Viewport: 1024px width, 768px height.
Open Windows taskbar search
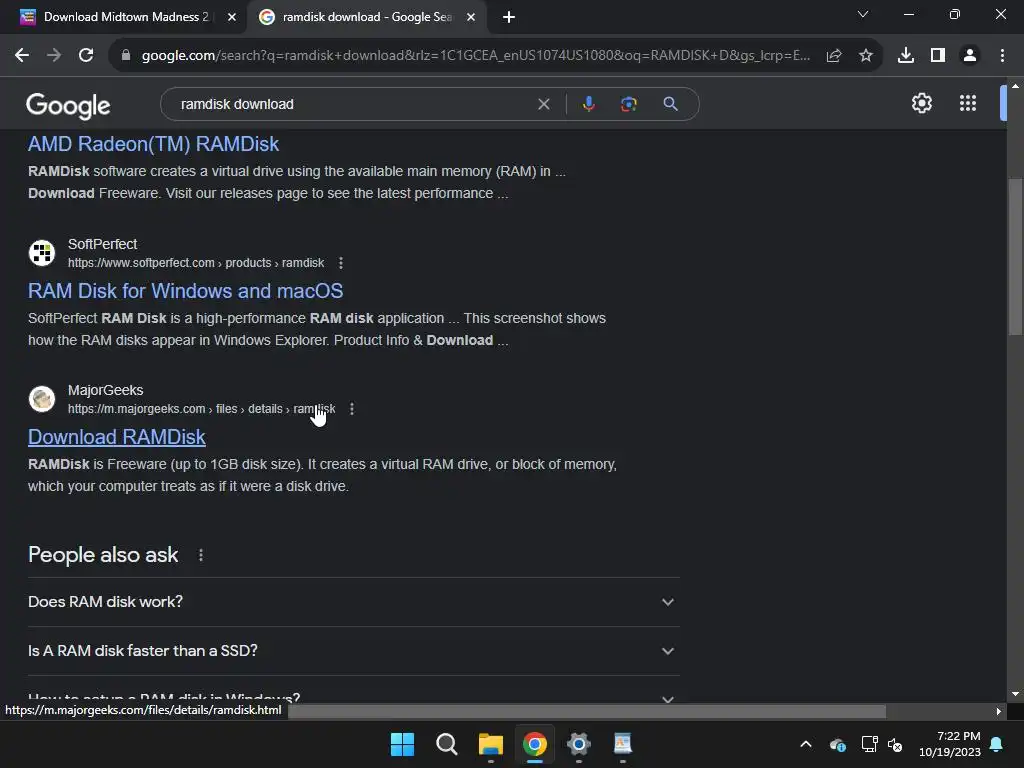tap(447, 744)
